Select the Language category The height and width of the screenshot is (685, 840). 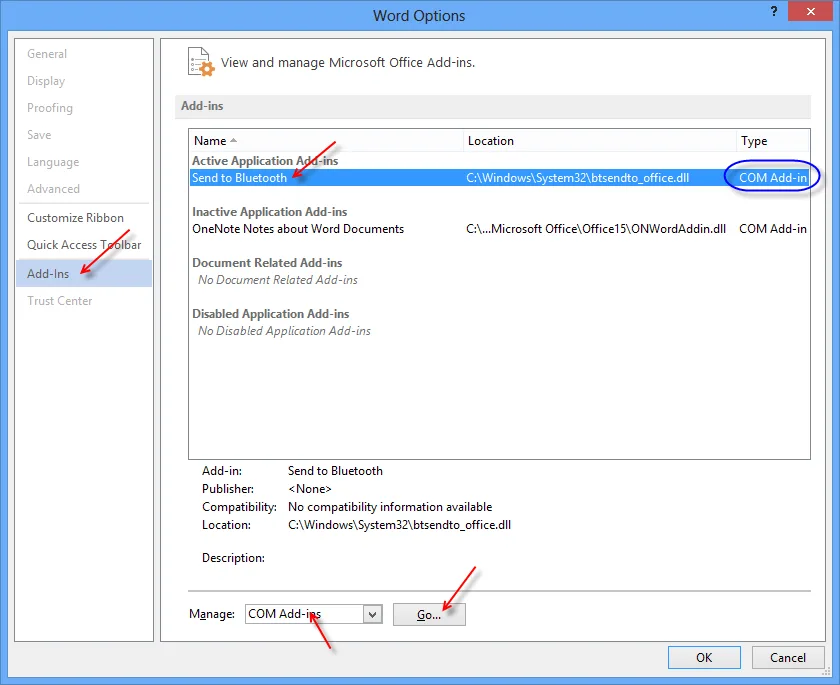[53, 162]
